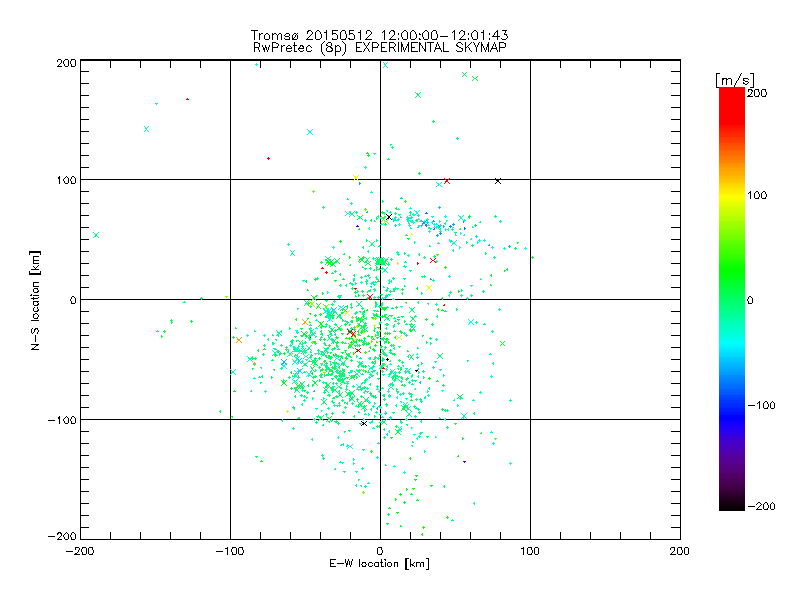Click the green X marker near -190 km east
Screen dimensions: 800x600
tap(96, 235)
